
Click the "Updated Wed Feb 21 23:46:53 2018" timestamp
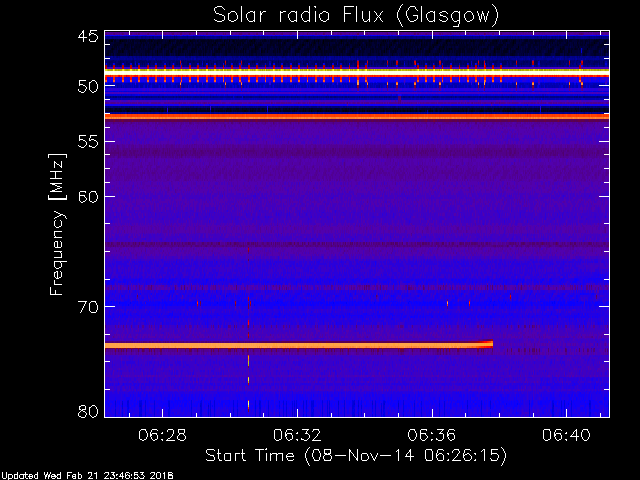[87, 476]
